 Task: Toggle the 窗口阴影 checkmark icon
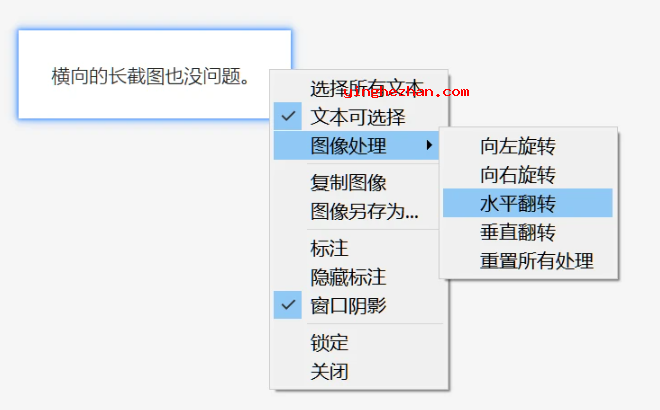288,305
